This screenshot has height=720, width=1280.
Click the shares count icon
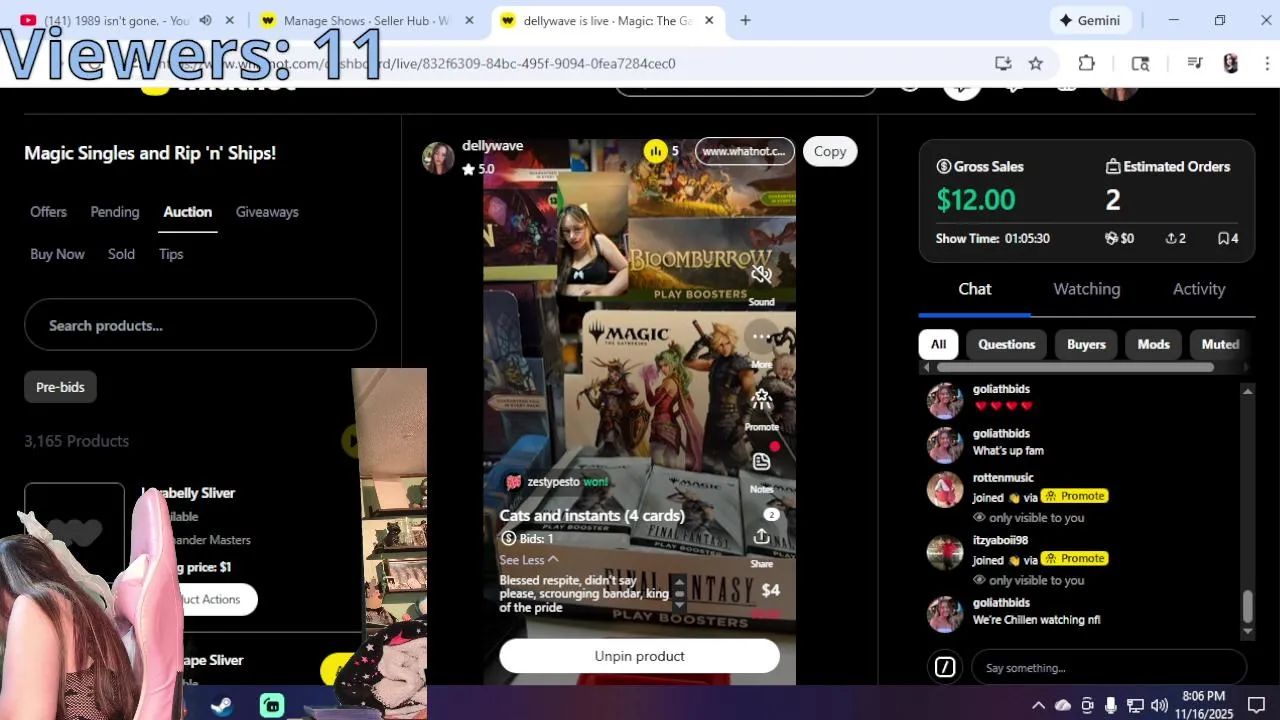pyautogui.click(x=1170, y=239)
